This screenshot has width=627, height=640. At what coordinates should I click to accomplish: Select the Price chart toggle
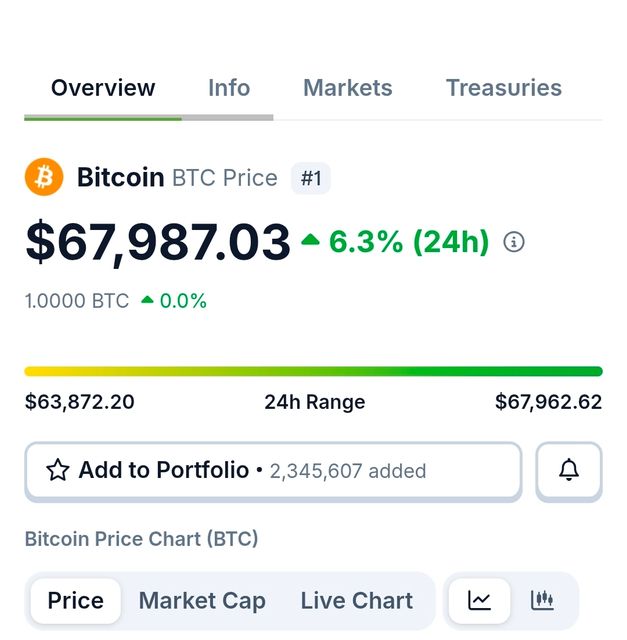point(75,601)
